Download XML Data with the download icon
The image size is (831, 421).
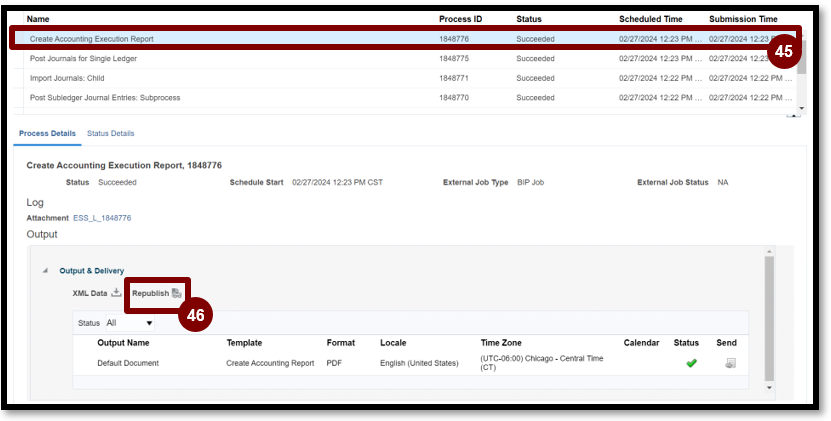tap(116, 293)
